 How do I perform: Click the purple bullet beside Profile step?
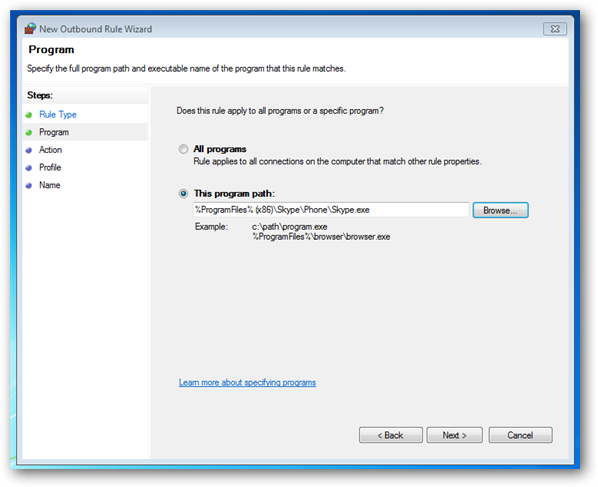tap(29, 168)
